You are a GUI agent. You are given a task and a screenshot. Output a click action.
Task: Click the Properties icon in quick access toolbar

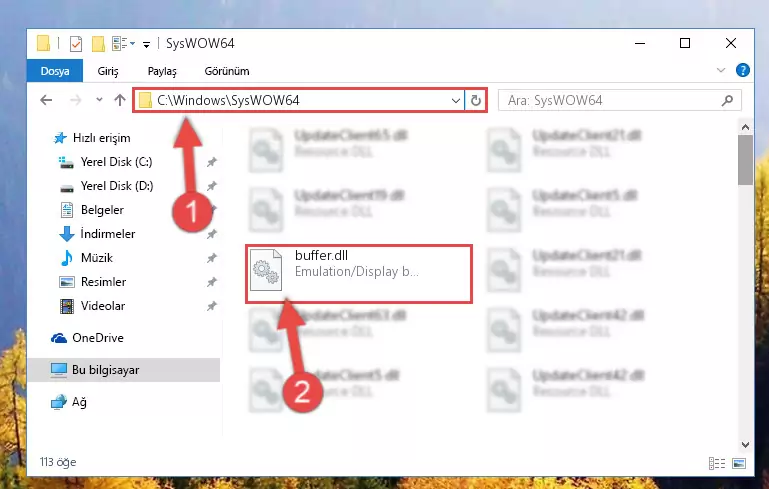76,44
